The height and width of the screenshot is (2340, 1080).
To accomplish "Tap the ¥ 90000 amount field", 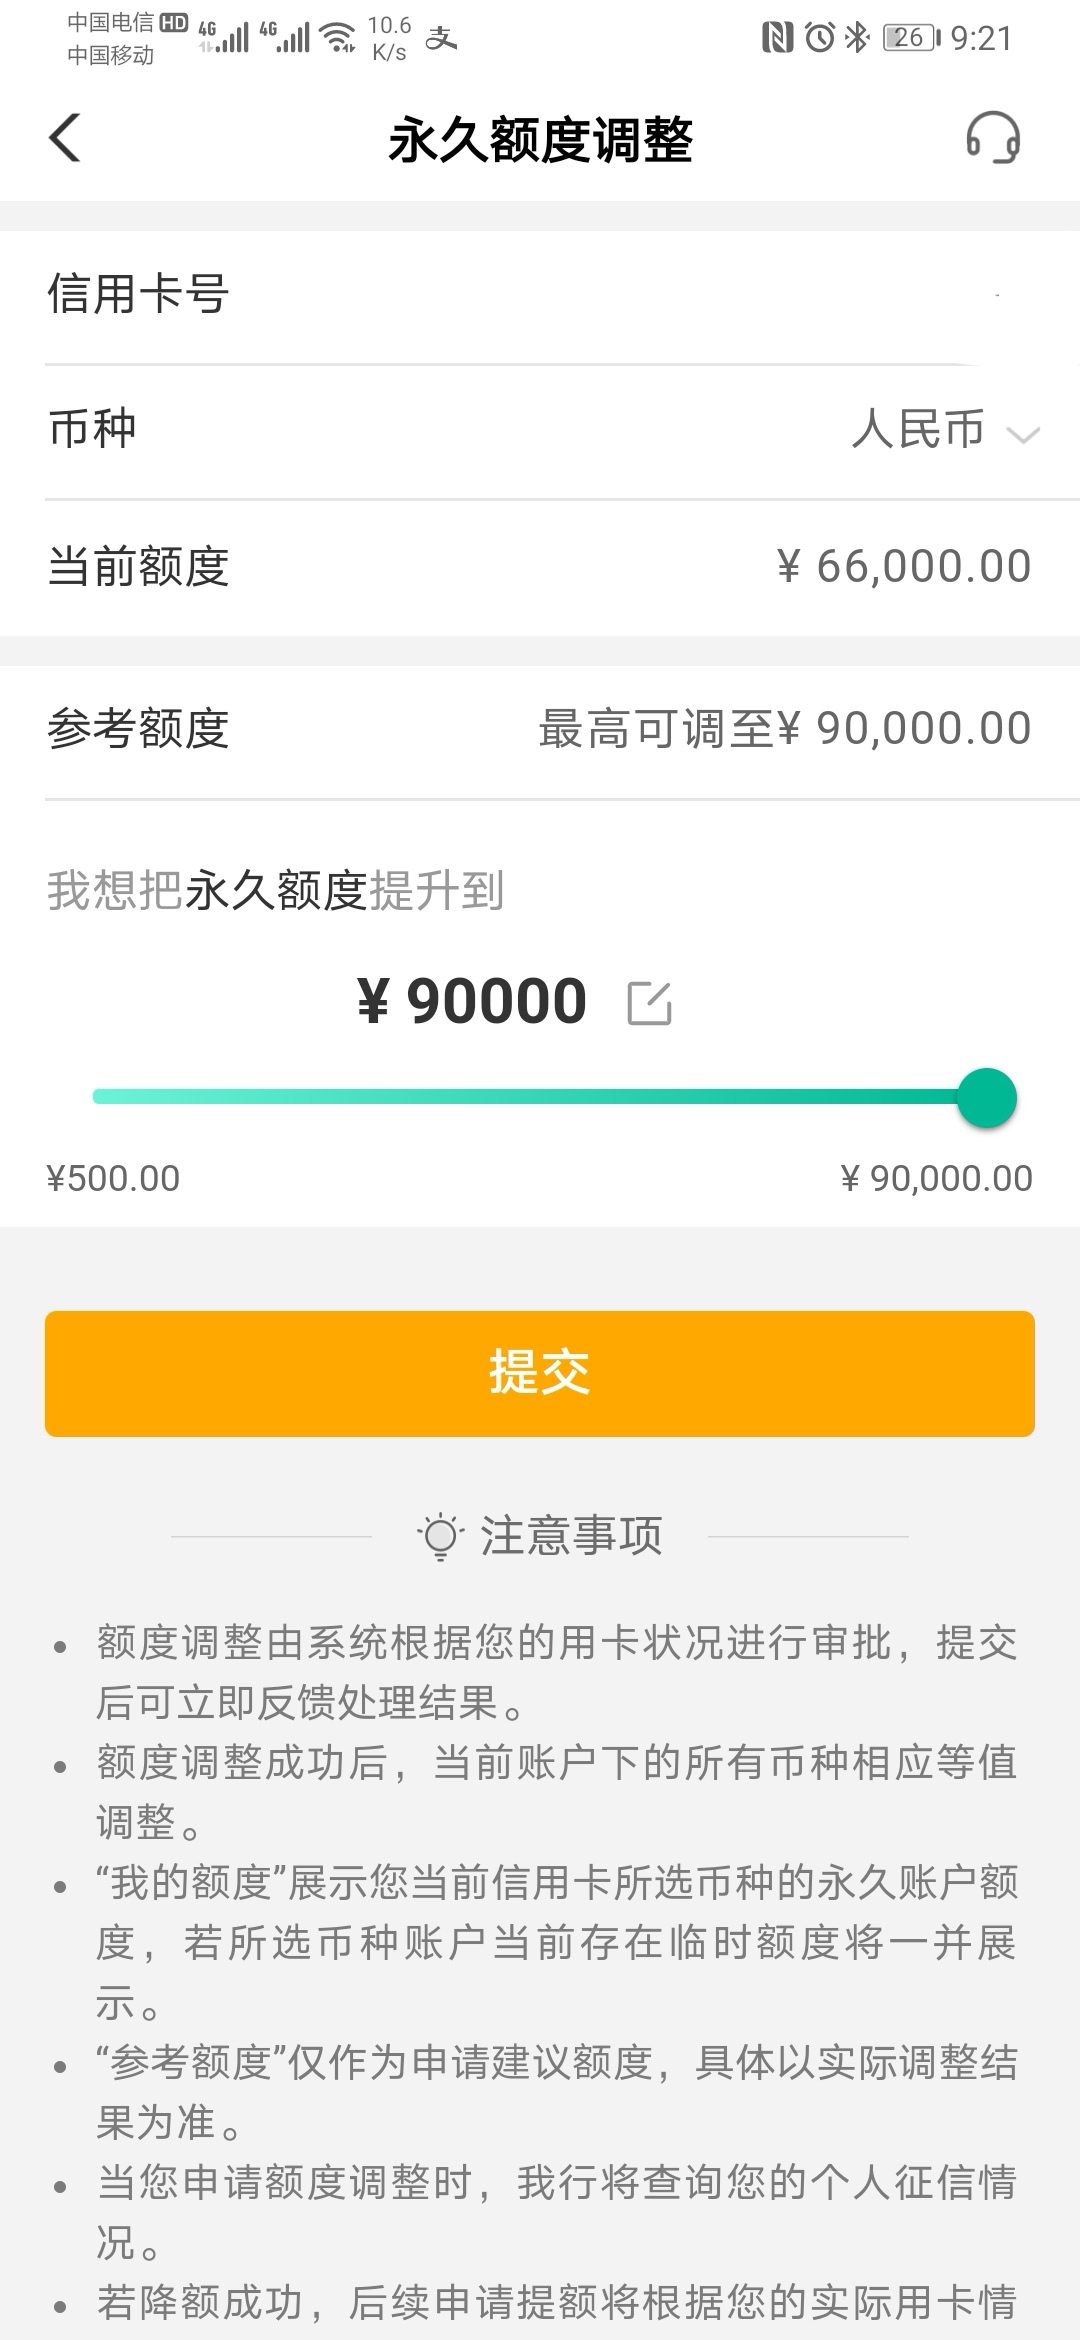I will point(472,1001).
